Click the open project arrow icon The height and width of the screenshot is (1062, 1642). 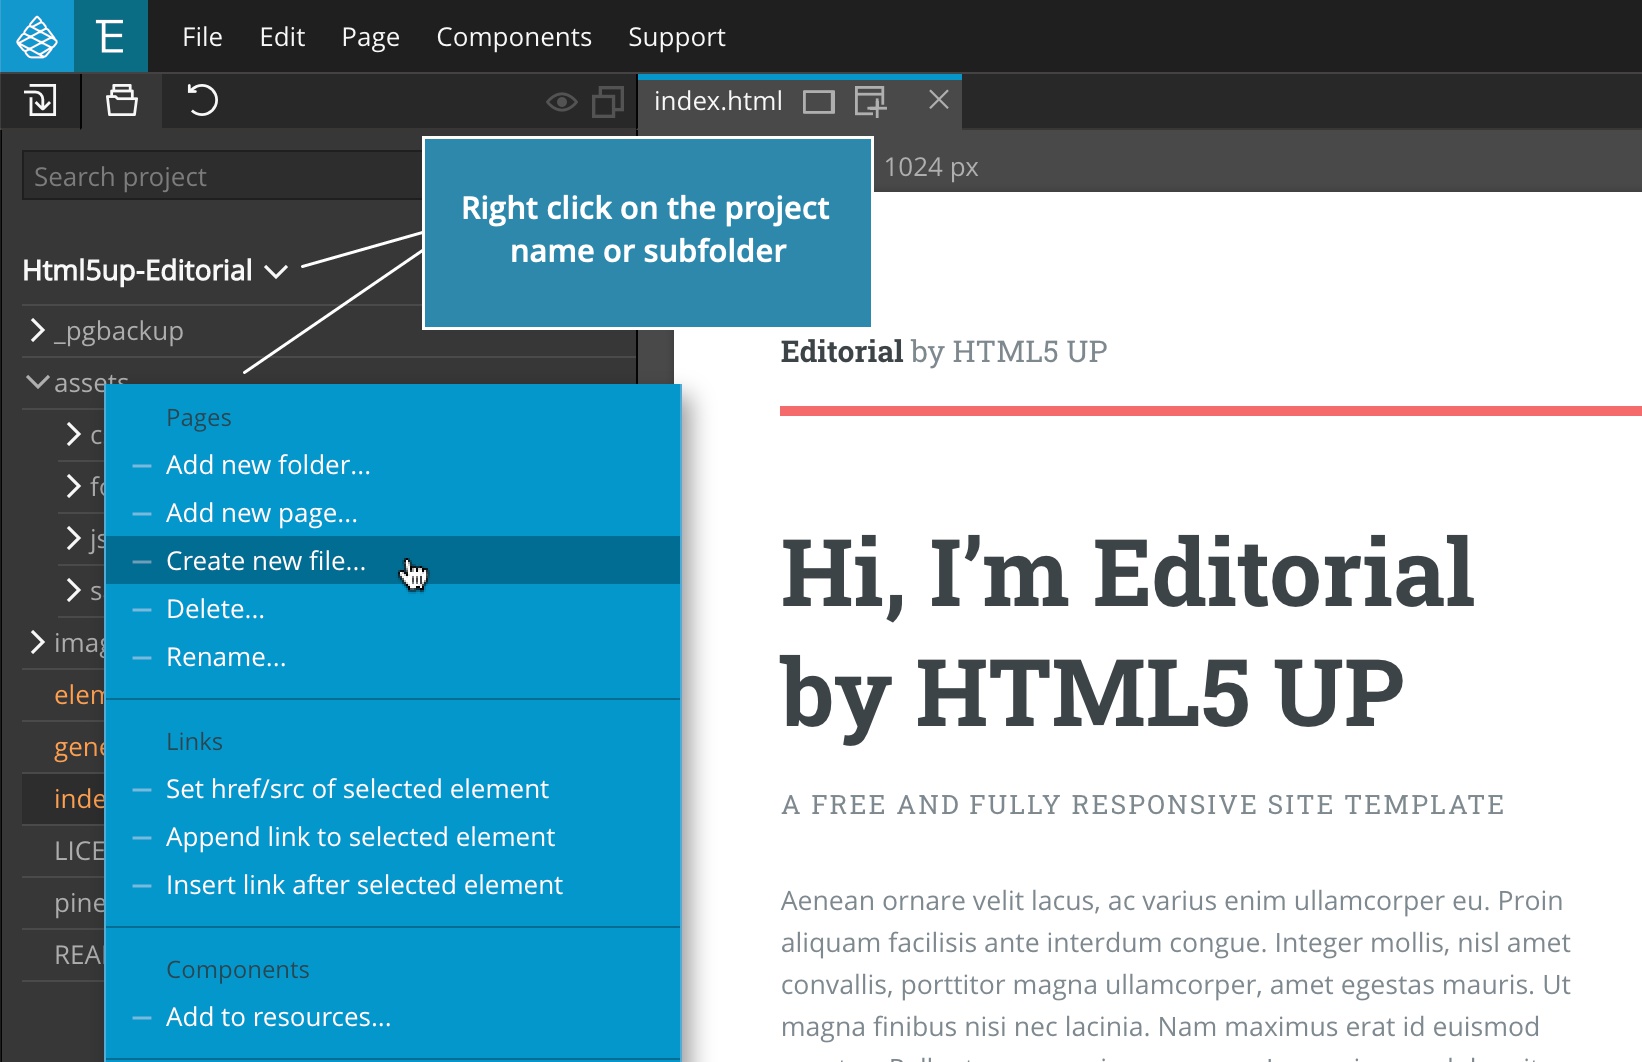click(40, 101)
